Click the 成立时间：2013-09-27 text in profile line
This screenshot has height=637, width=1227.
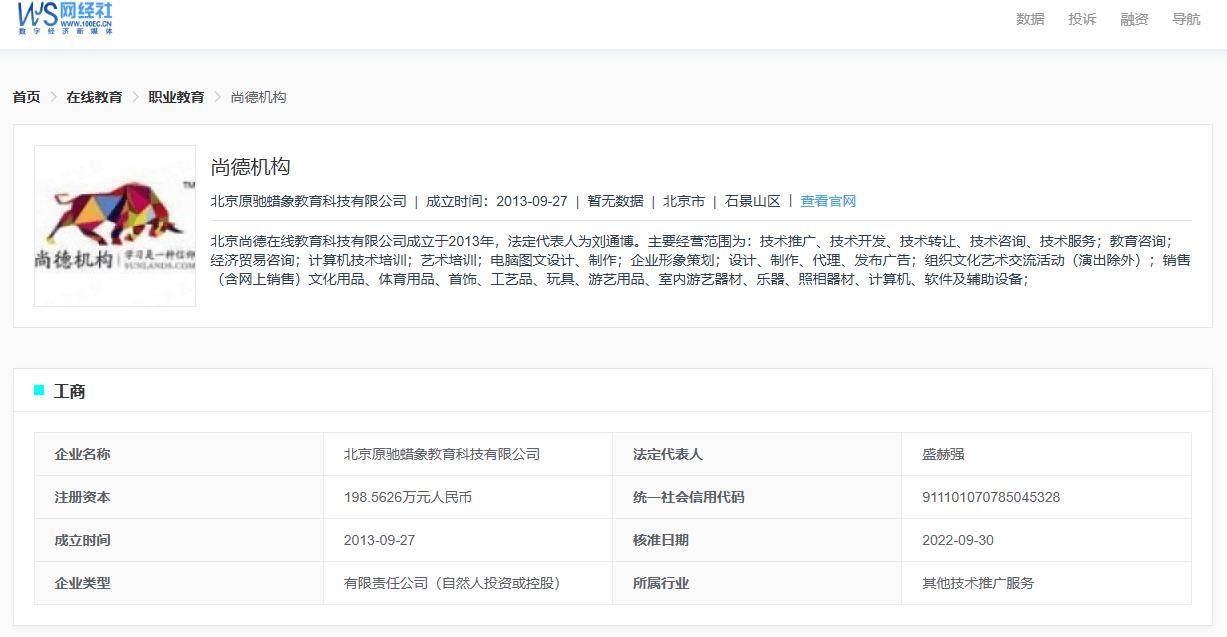point(497,201)
